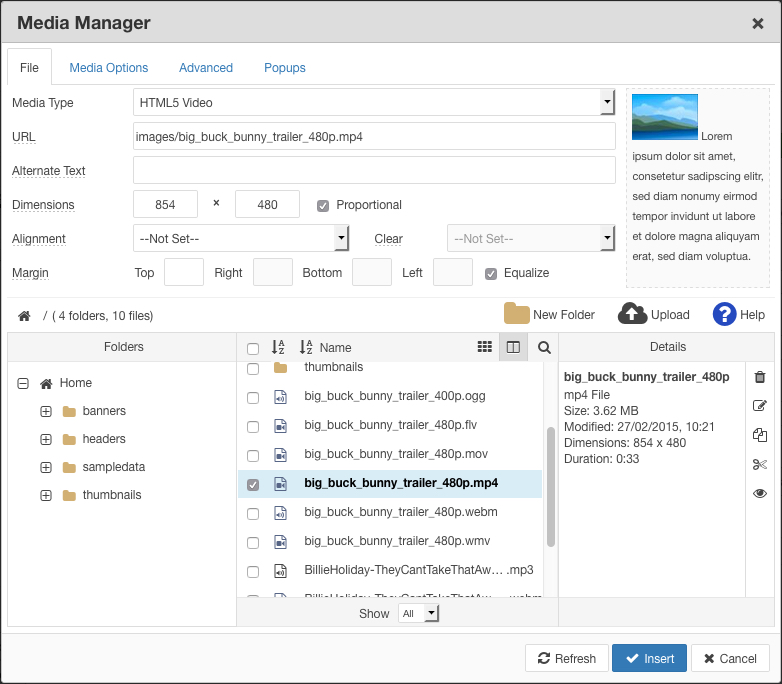Click the copy icon in Details panel
Image resolution: width=782 pixels, height=684 pixels.
(x=760, y=435)
